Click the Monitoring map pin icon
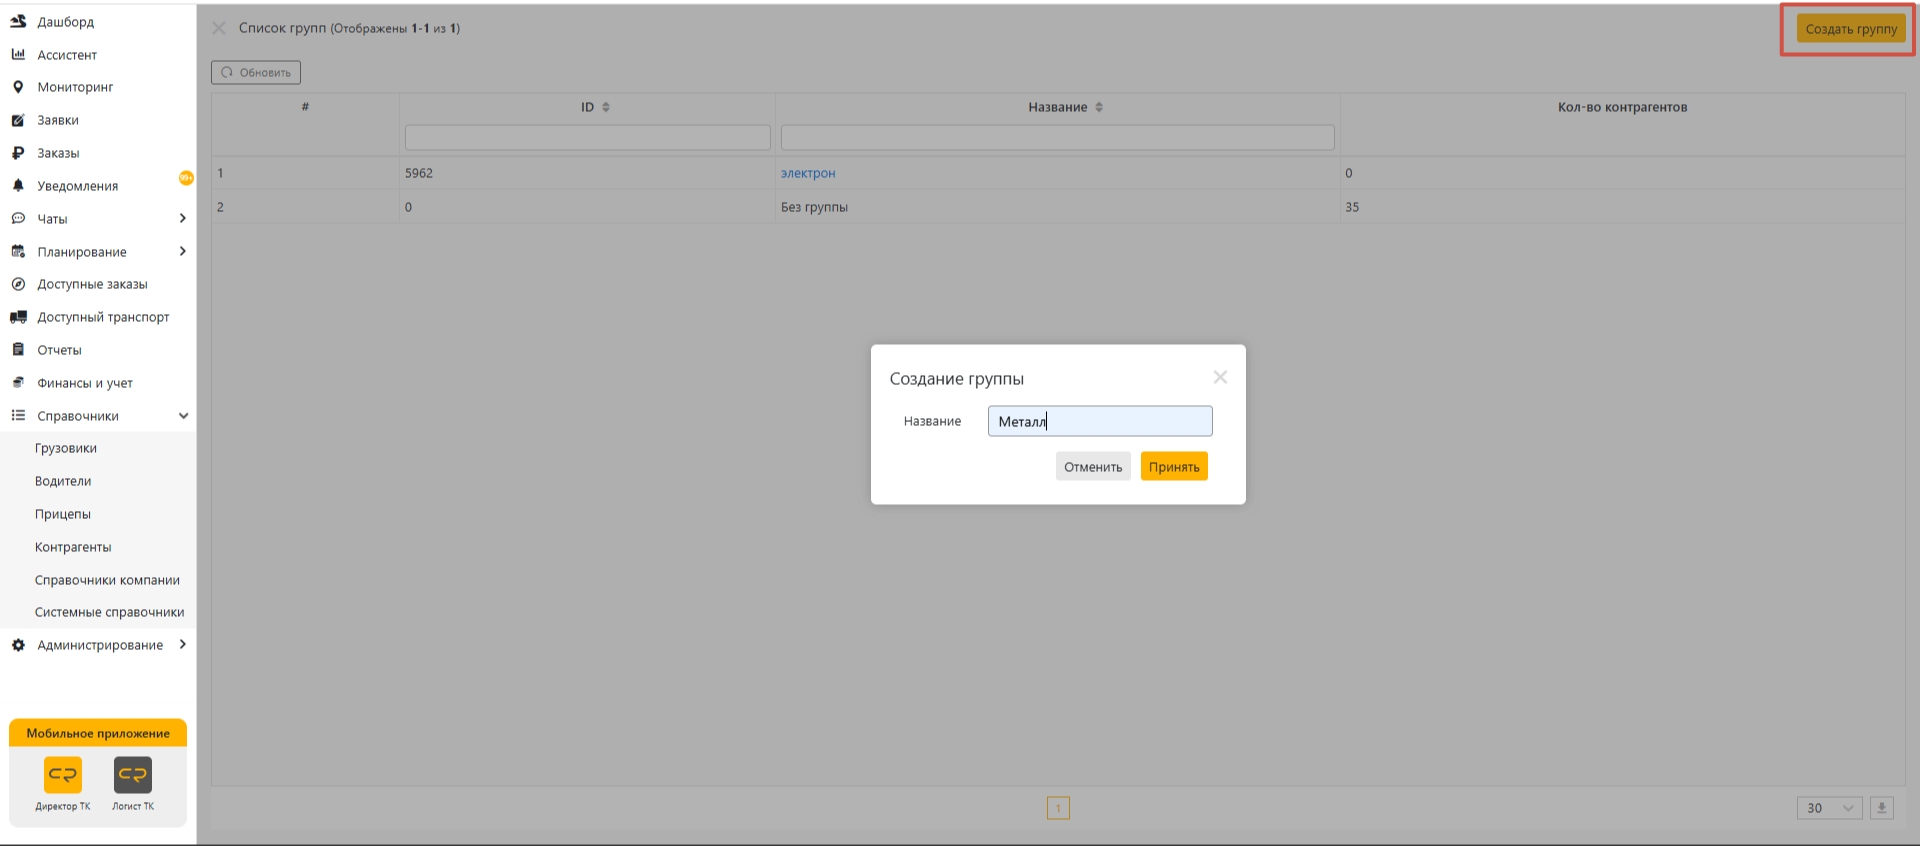Viewport: 1920px width, 846px height. tap(18, 87)
